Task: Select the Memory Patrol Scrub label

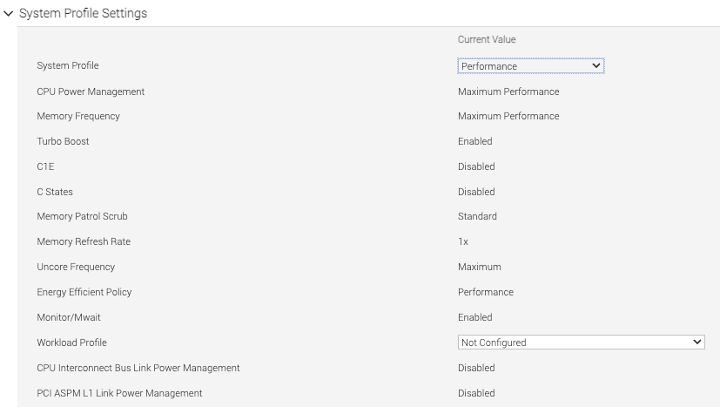Action: click(x=82, y=216)
